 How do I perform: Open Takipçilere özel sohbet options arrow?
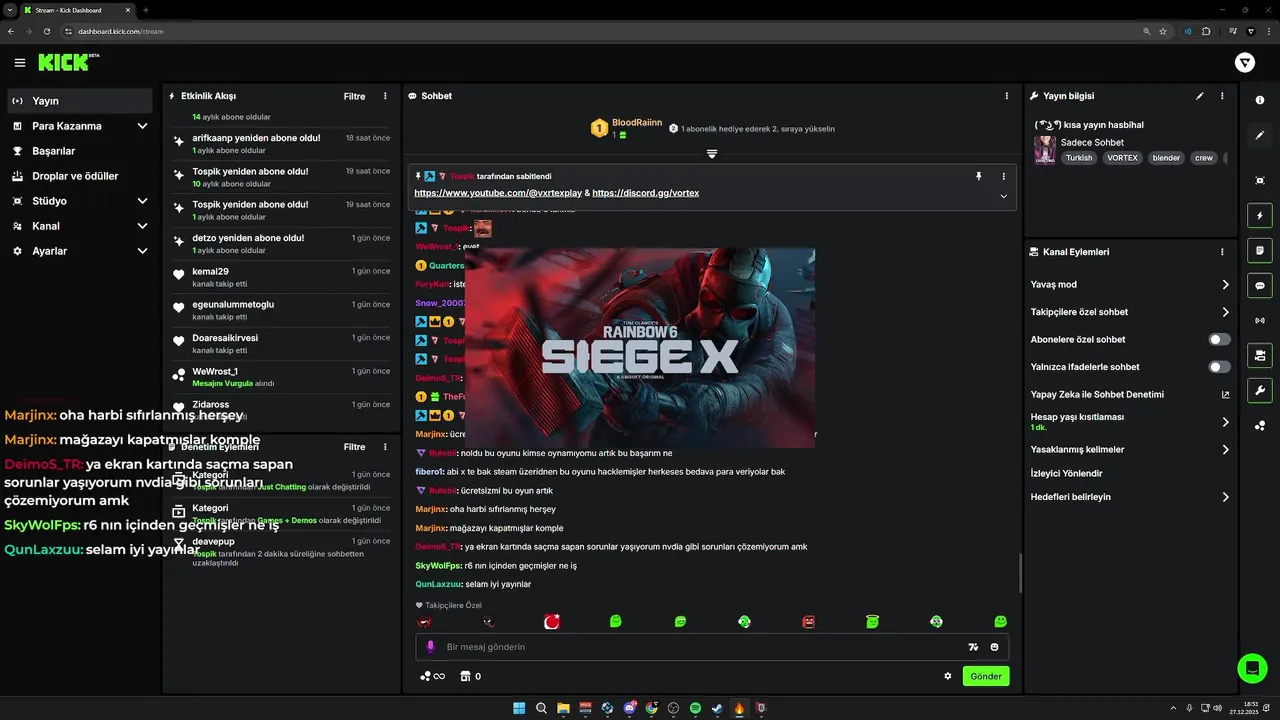[x=1225, y=312]
